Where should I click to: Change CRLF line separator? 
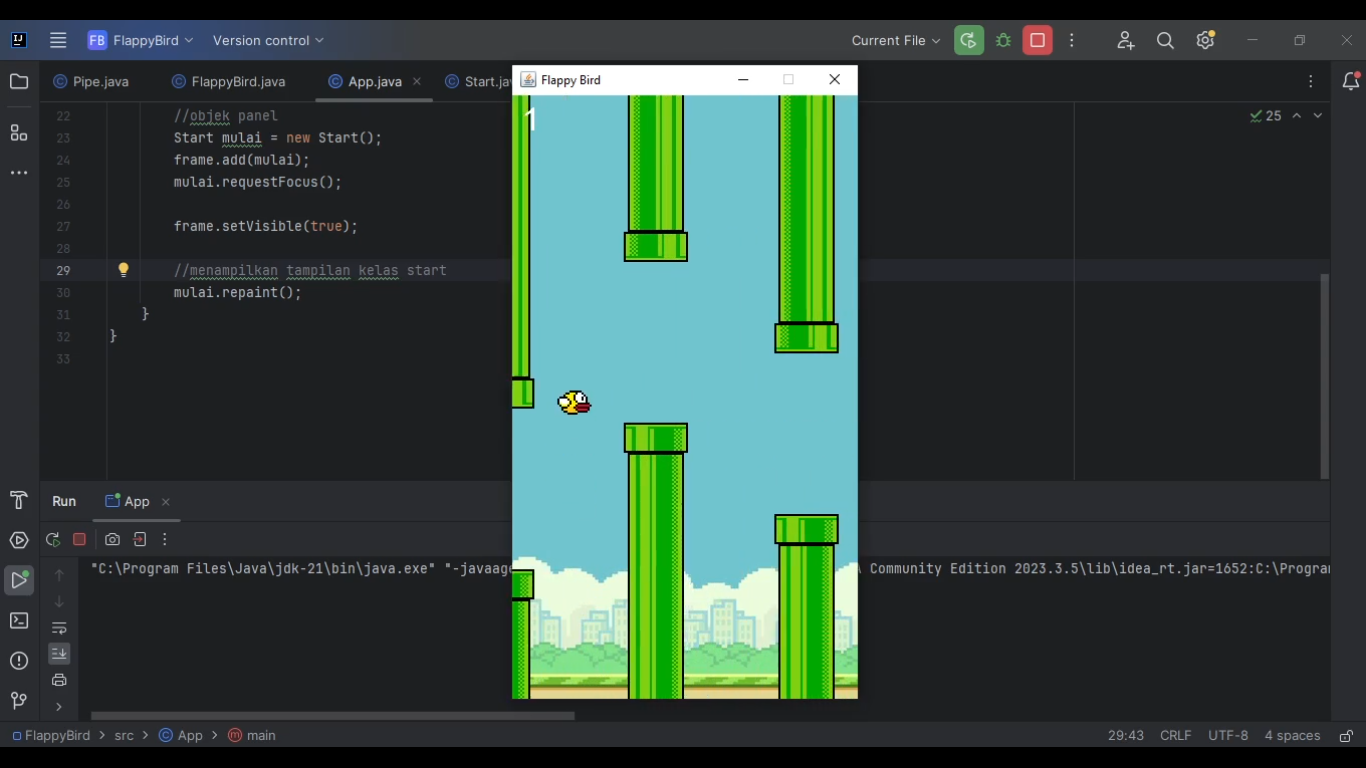point(1176,736)
